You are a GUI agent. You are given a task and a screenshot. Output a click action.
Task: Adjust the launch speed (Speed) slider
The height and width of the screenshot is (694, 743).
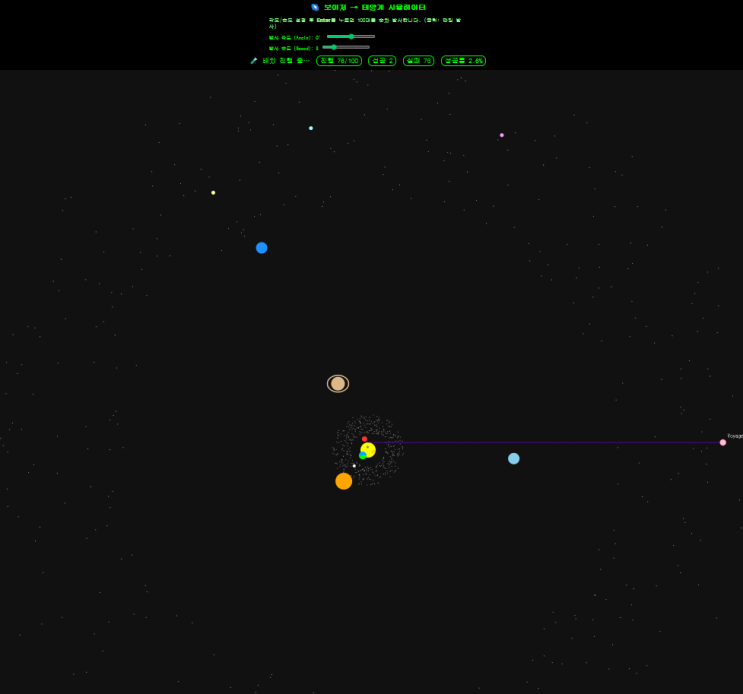(x=346, y=47)
